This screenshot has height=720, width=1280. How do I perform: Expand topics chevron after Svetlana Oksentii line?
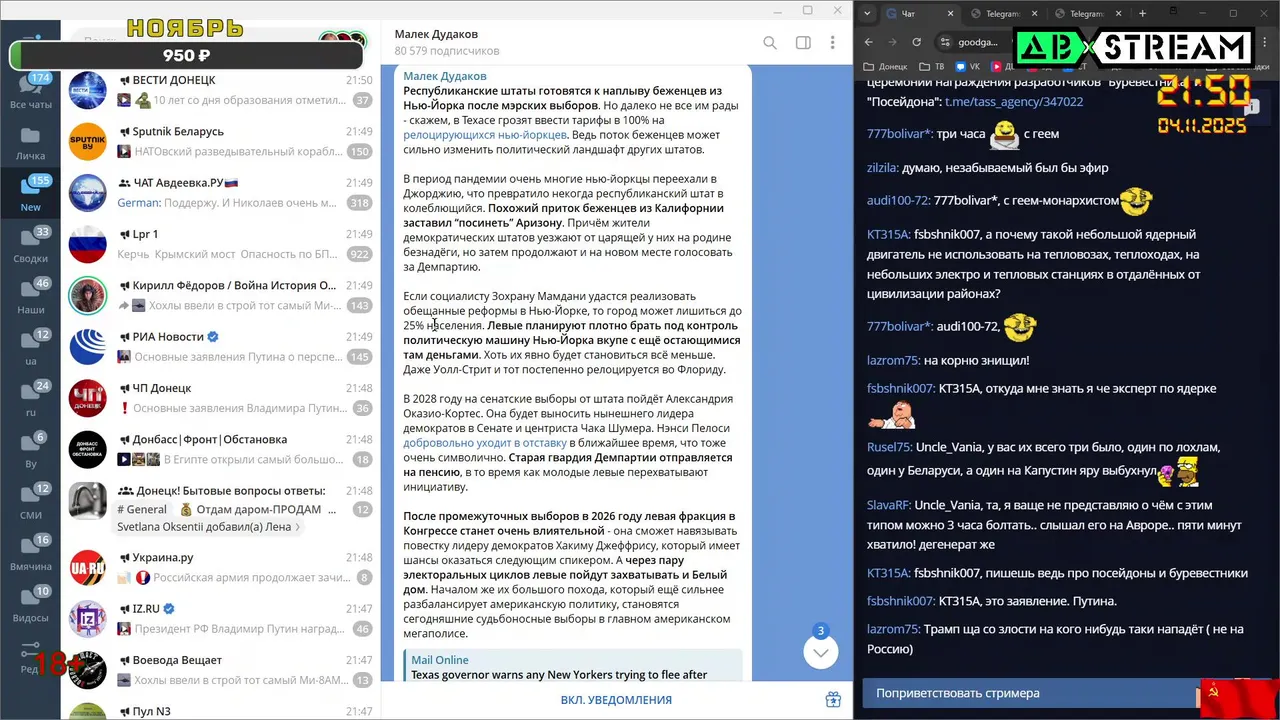pyautogui.click(x=297, y=527)
